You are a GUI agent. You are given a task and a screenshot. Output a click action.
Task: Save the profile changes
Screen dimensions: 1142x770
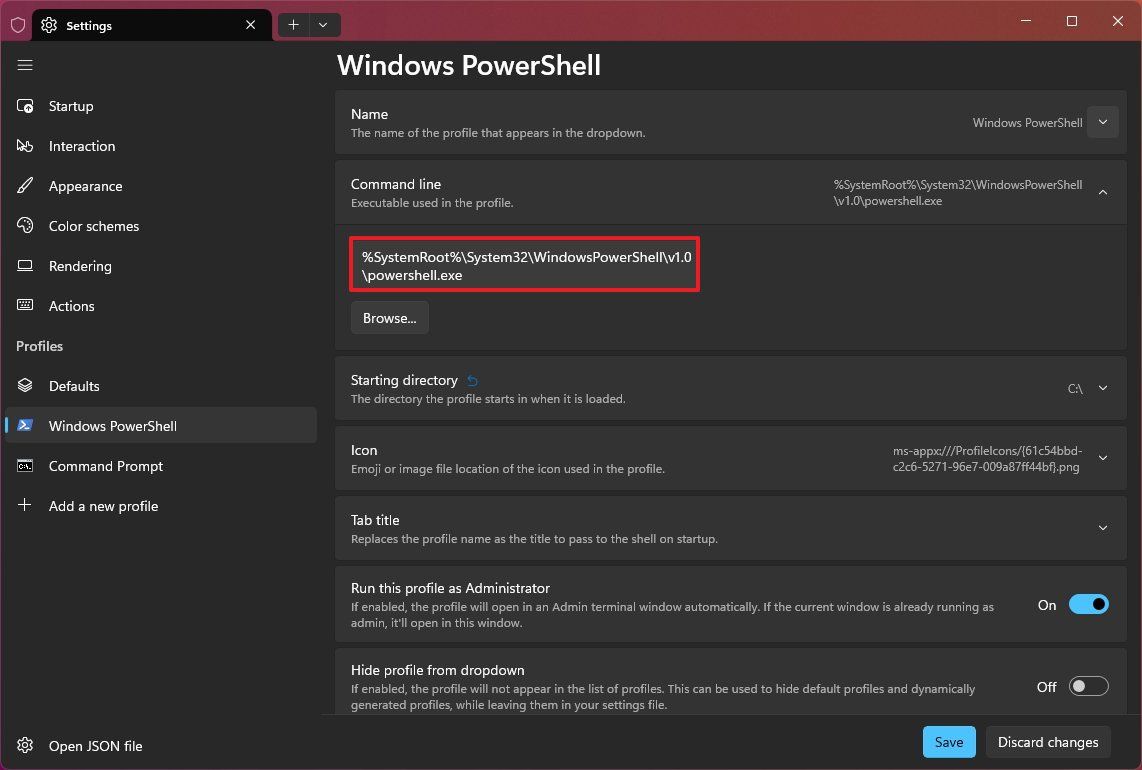(948, 742)
